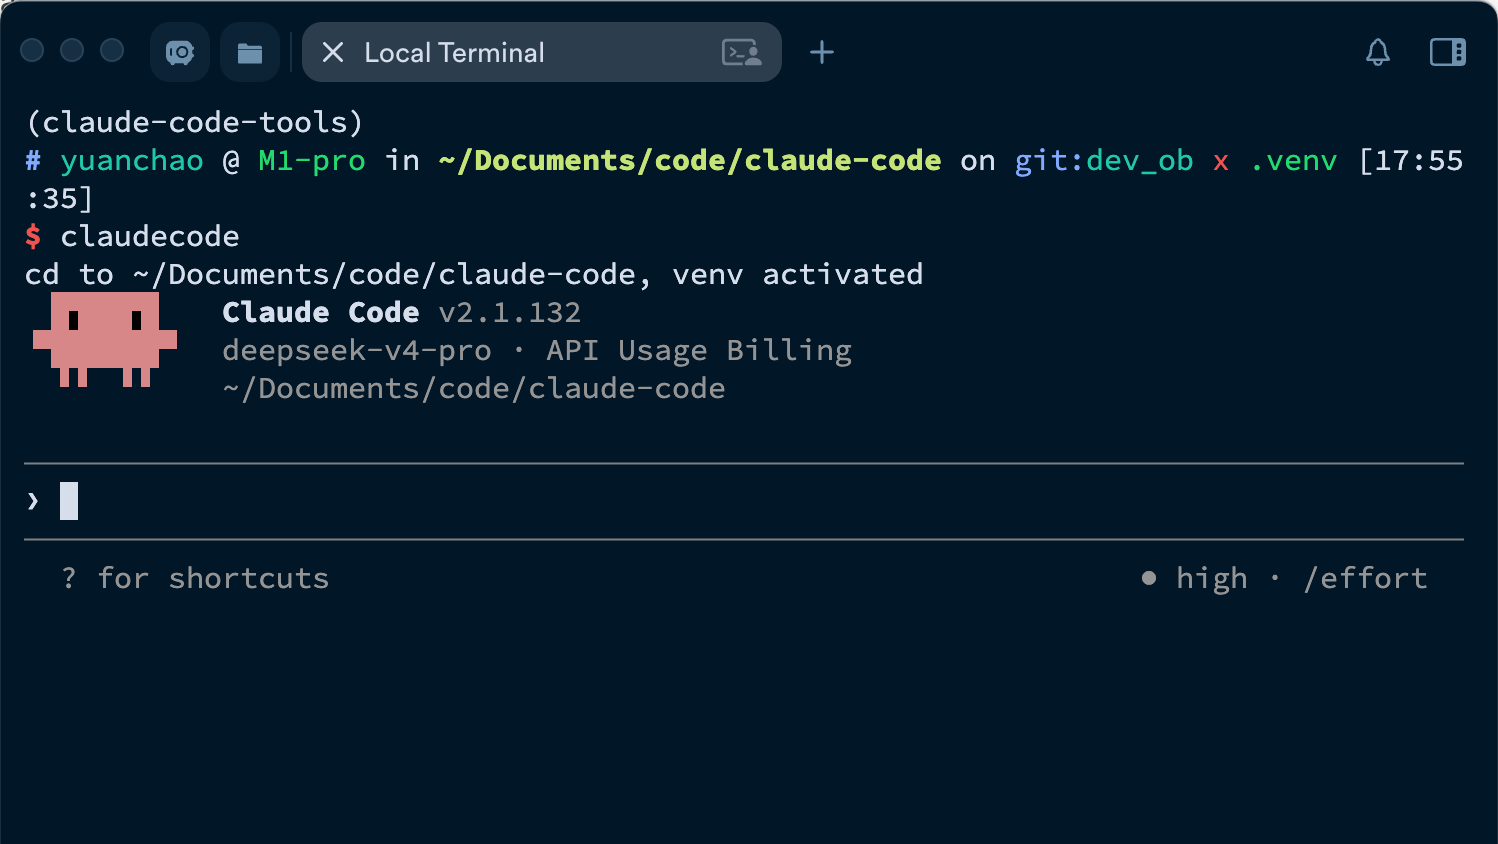Click 'API Usage Billing' text
Screen dimensions: 1498x844
[699, 350]
